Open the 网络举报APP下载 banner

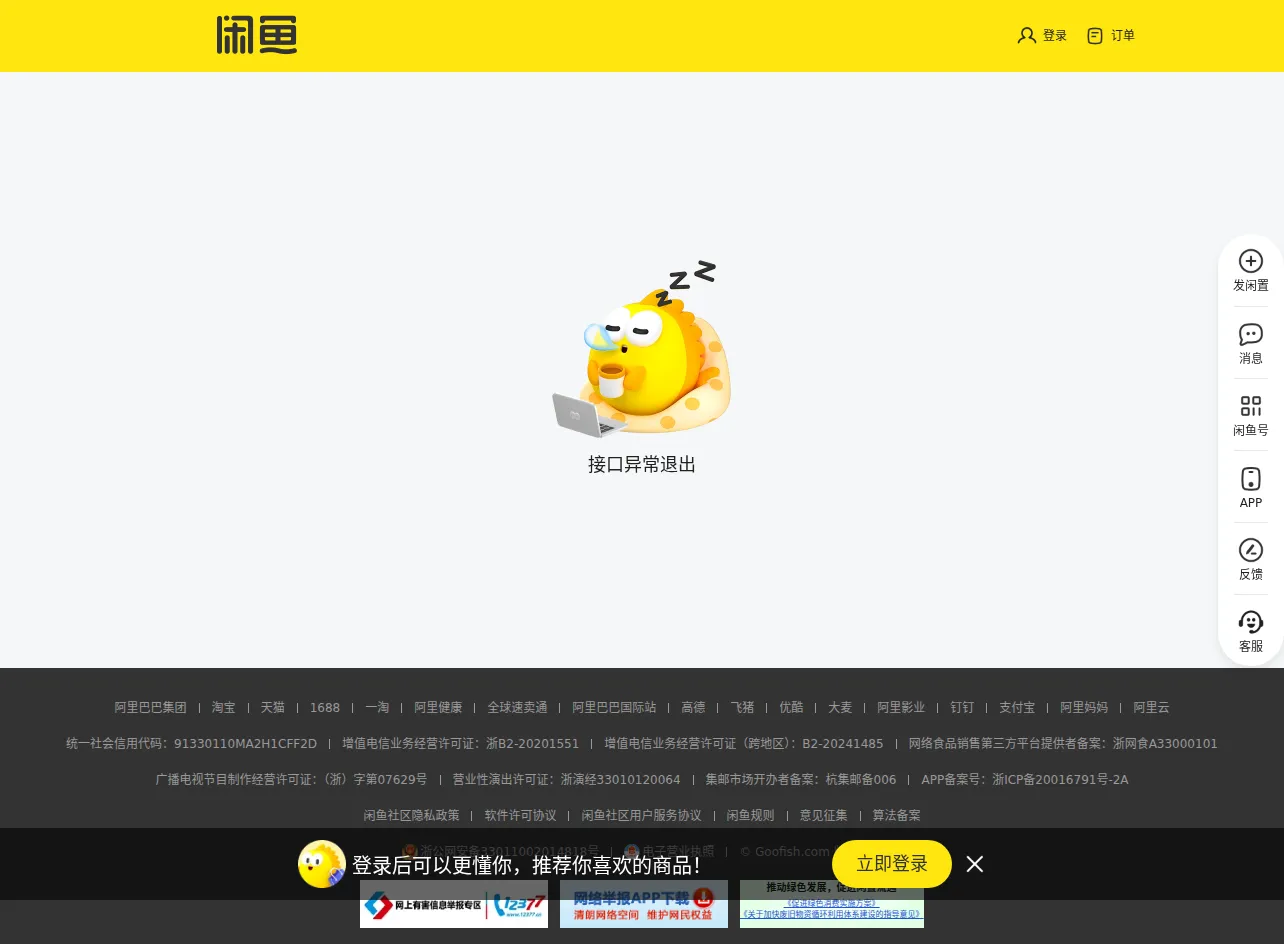click(x=644, y=904)
